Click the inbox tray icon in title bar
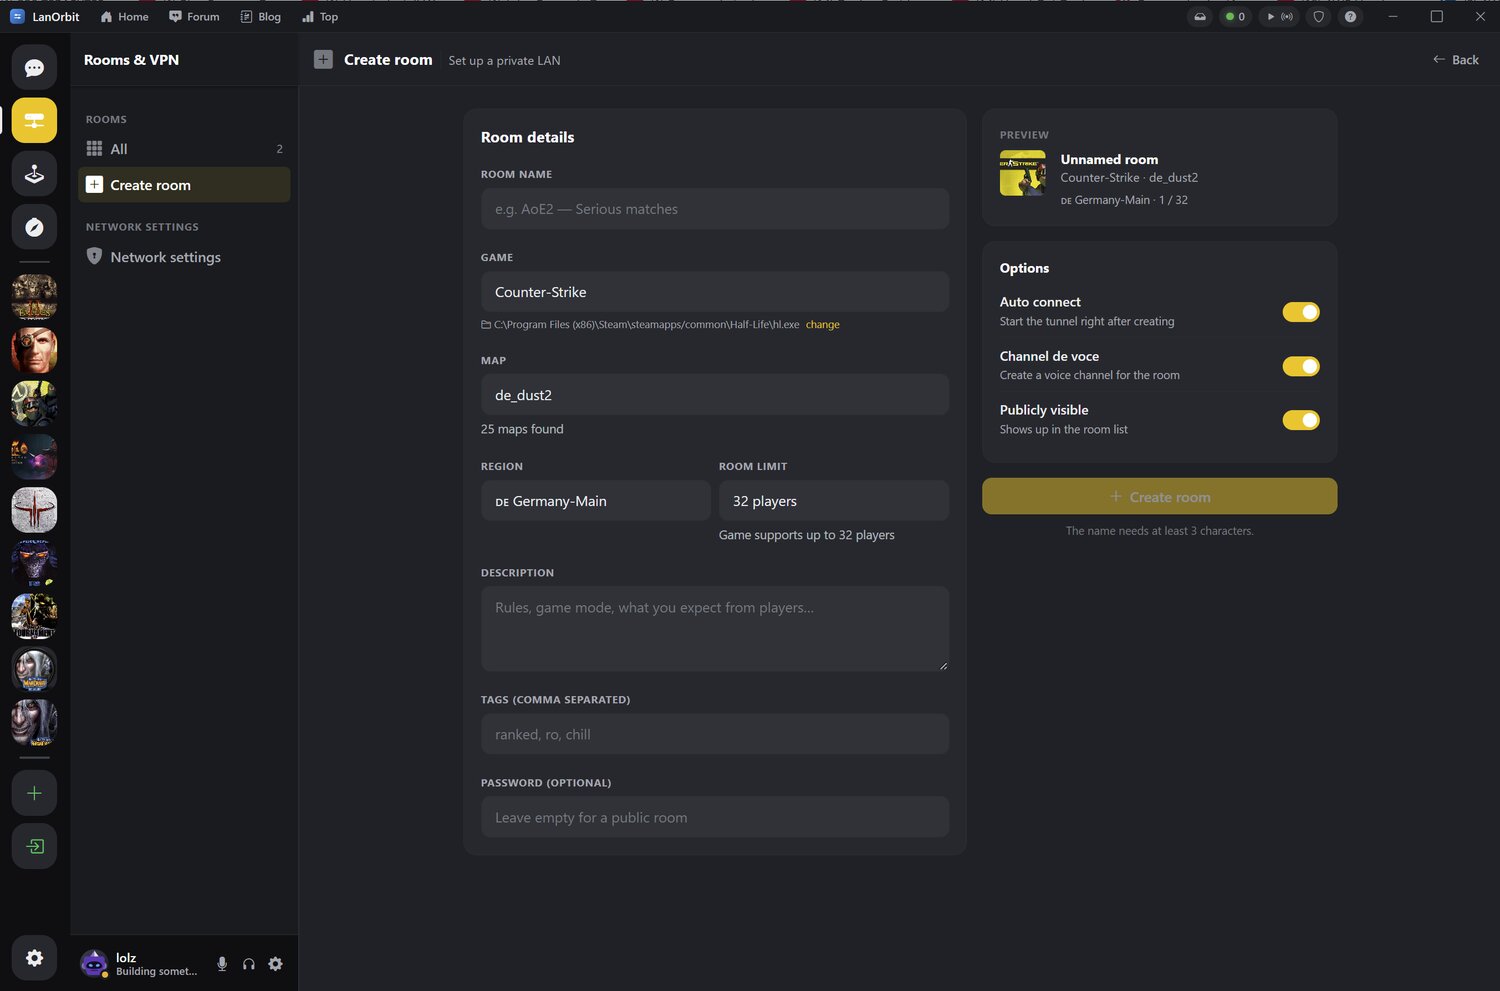 [1200, 16]
